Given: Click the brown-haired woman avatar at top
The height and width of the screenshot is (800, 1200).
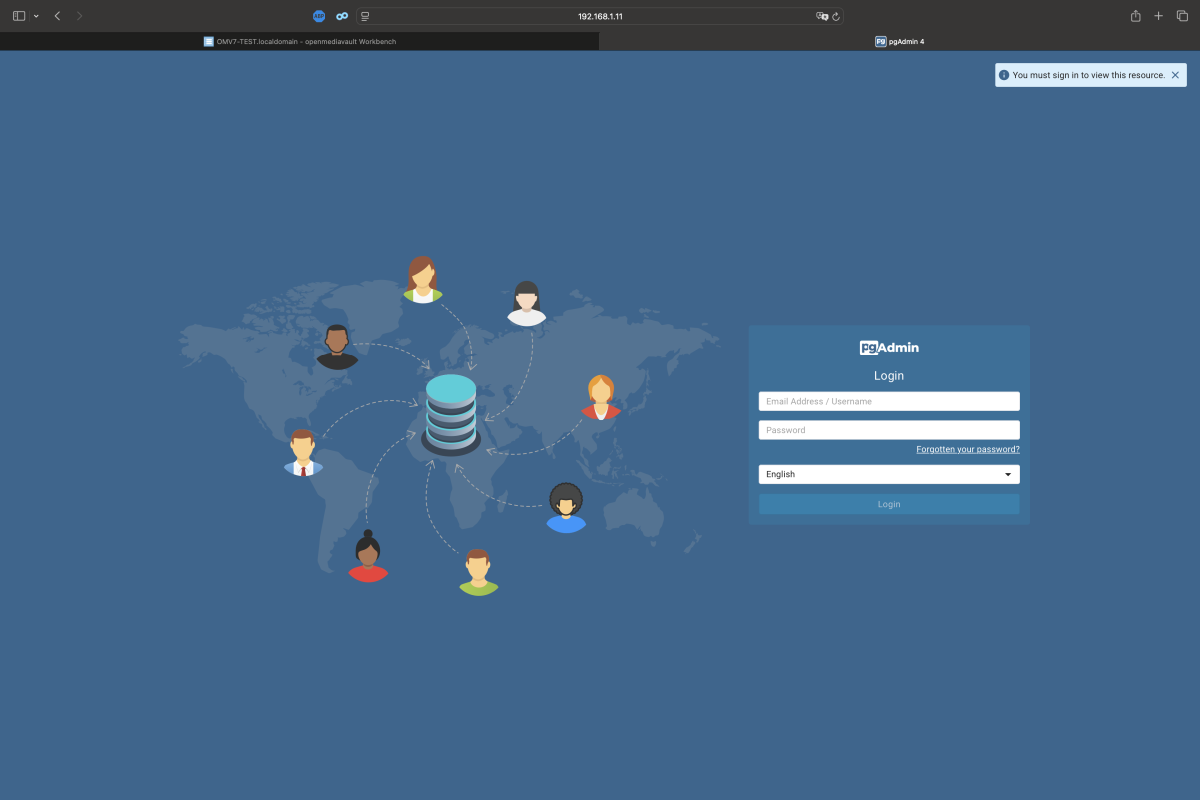Looking at the screenshot, I should [x=422, y=280].
